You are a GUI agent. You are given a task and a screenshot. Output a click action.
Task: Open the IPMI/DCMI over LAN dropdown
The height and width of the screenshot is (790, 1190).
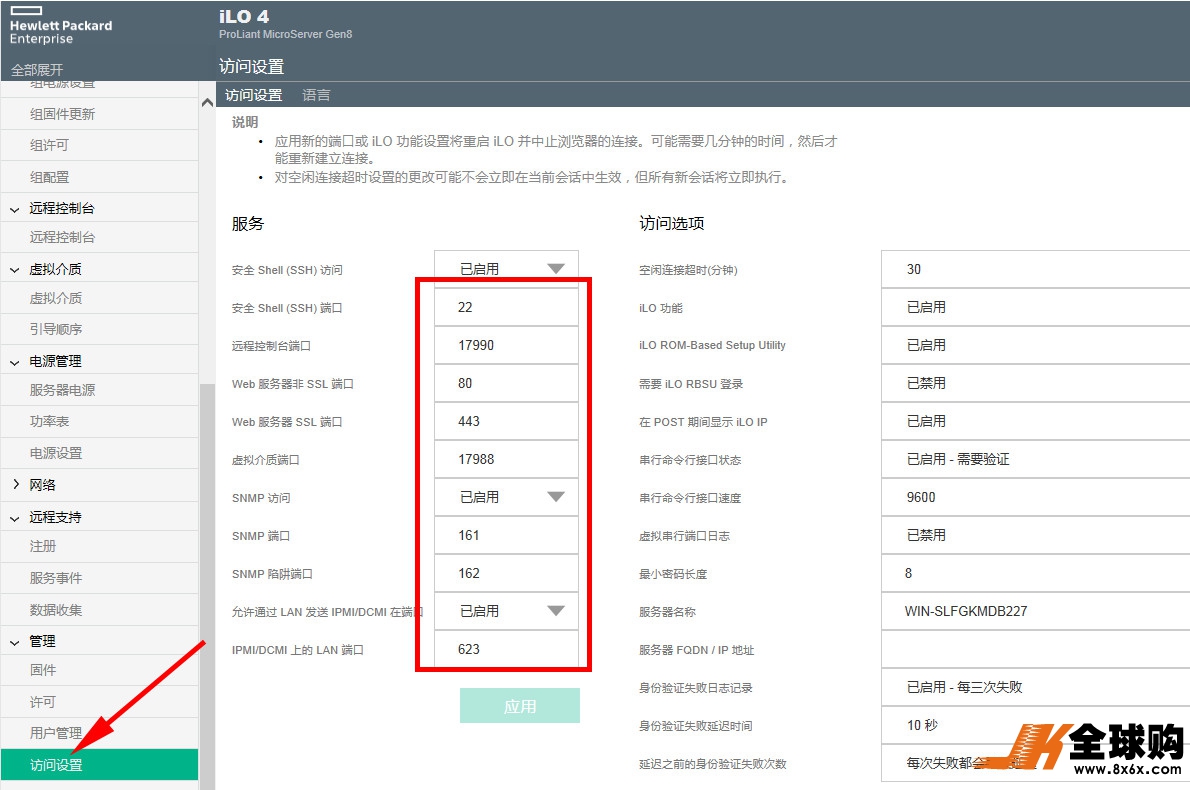click(506, 611)
